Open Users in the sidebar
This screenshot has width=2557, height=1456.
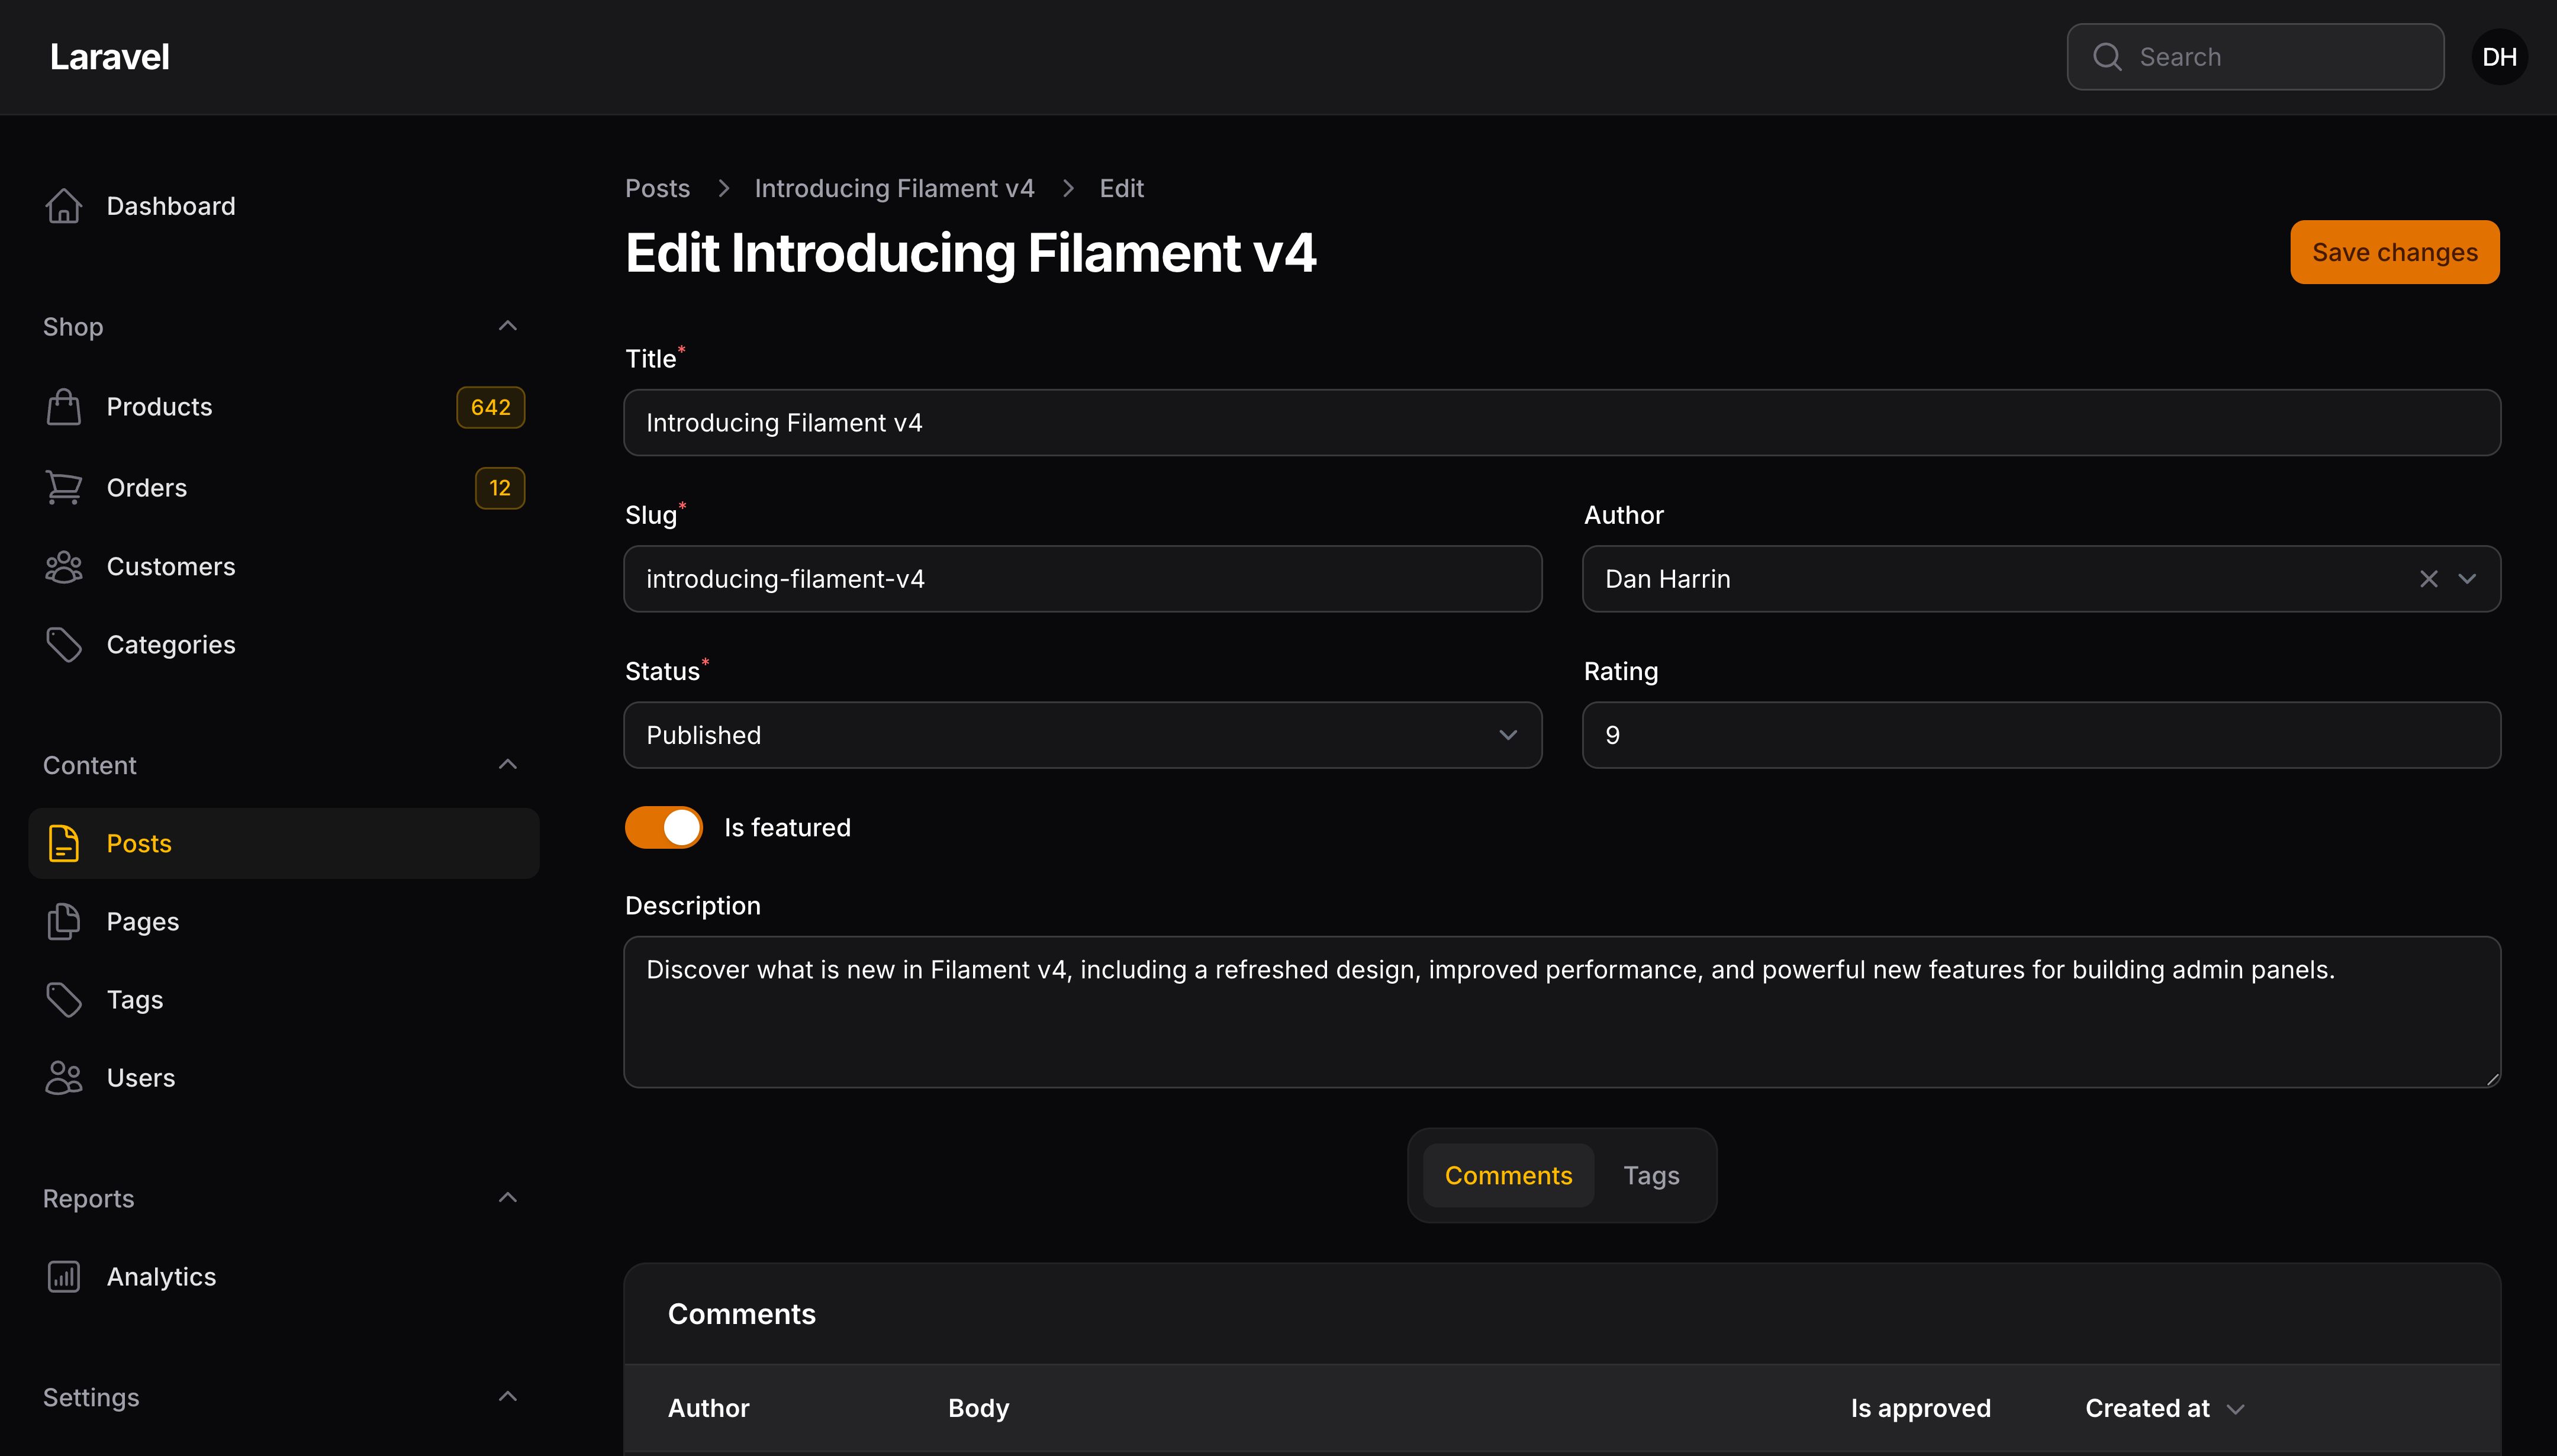pos(284,1078)
